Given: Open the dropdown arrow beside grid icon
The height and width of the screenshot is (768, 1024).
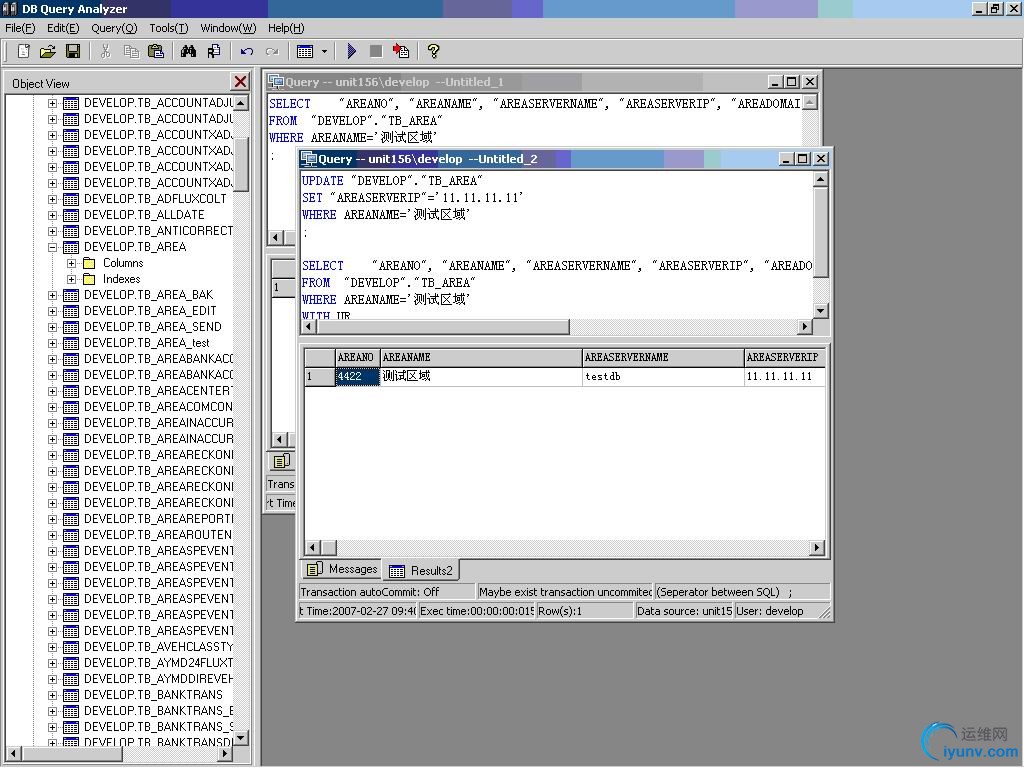Looking at the screenshot, I should click(324, 51).
